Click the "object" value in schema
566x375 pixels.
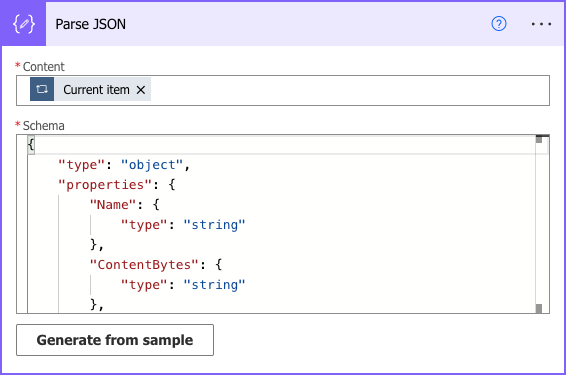[x=152, y=165]
